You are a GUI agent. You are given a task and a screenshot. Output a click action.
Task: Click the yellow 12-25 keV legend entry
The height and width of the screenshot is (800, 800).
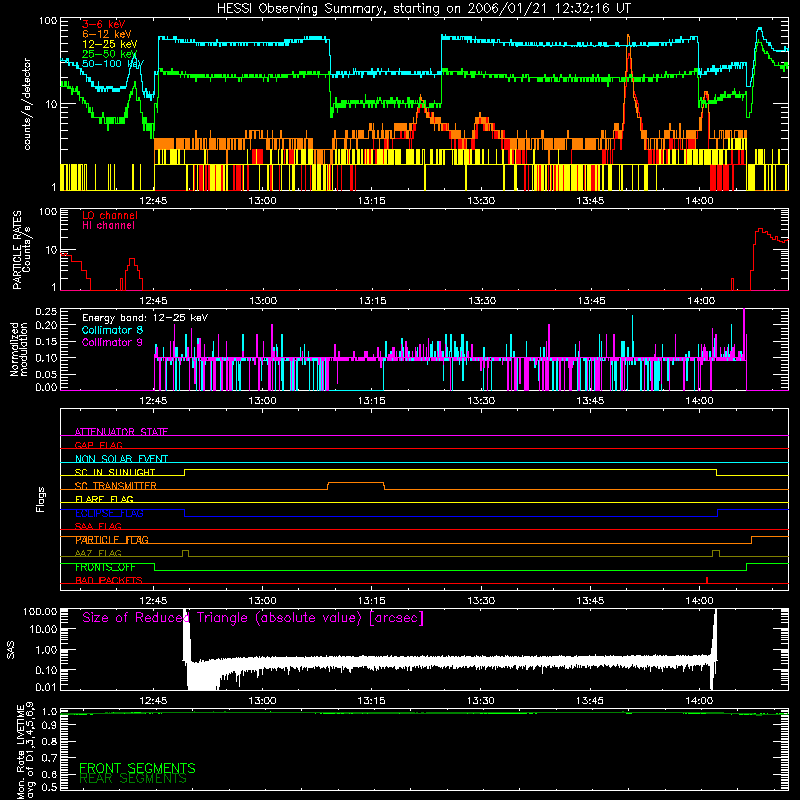109,44
